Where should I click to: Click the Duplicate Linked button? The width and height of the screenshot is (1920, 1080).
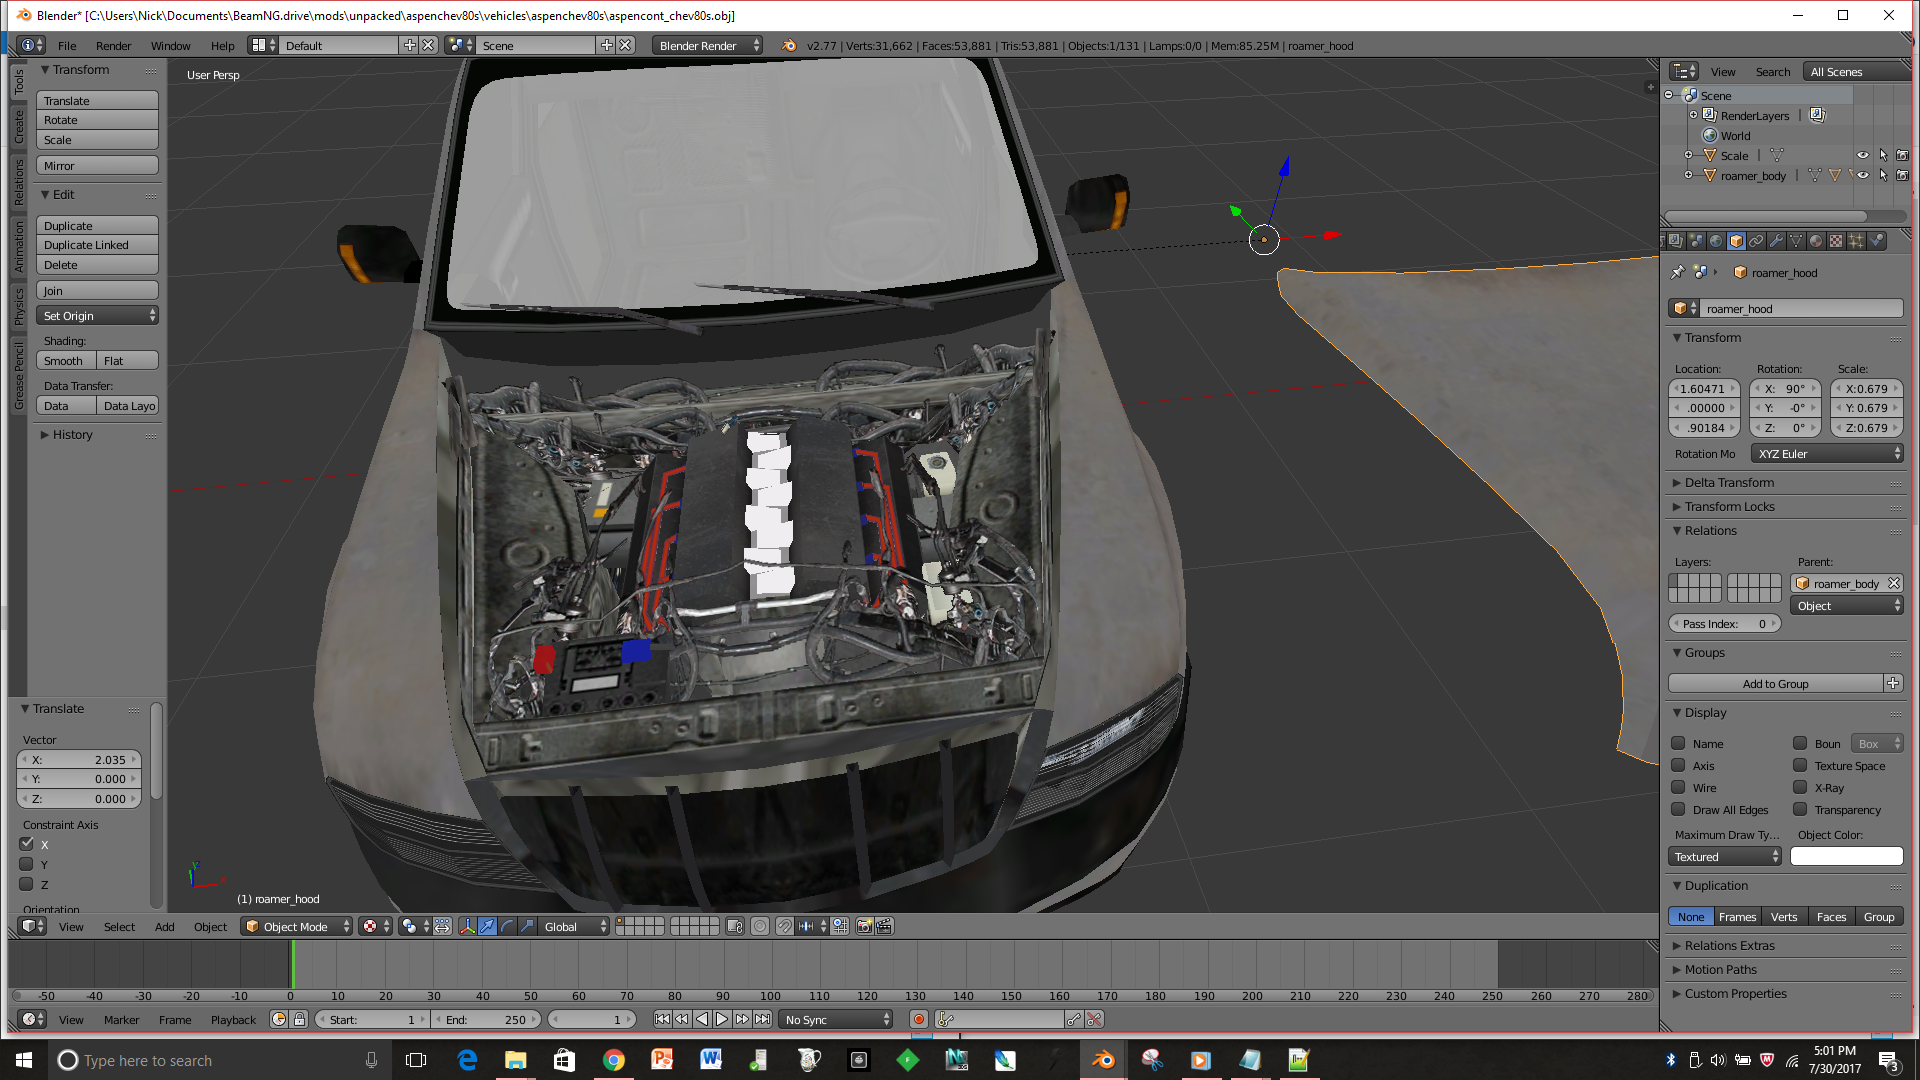(x=97, y=245)
